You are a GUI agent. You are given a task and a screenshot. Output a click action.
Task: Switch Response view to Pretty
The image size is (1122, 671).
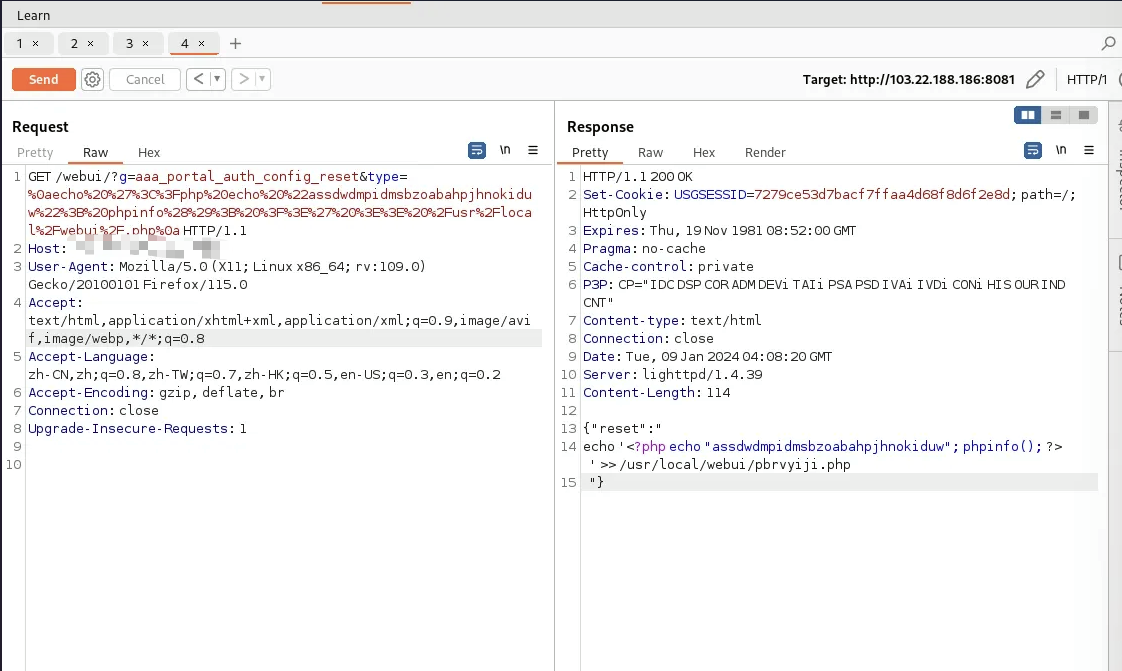pos(590,152)
